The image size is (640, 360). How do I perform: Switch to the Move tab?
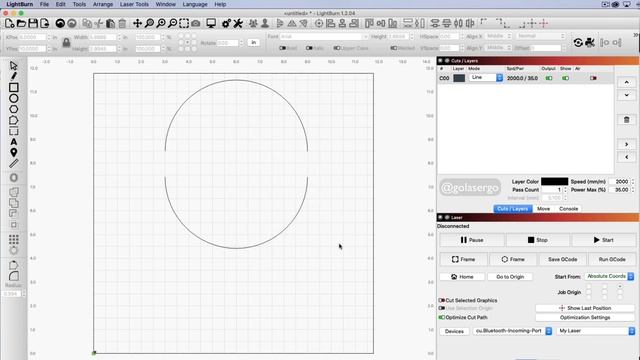click(x=543, y=209)
